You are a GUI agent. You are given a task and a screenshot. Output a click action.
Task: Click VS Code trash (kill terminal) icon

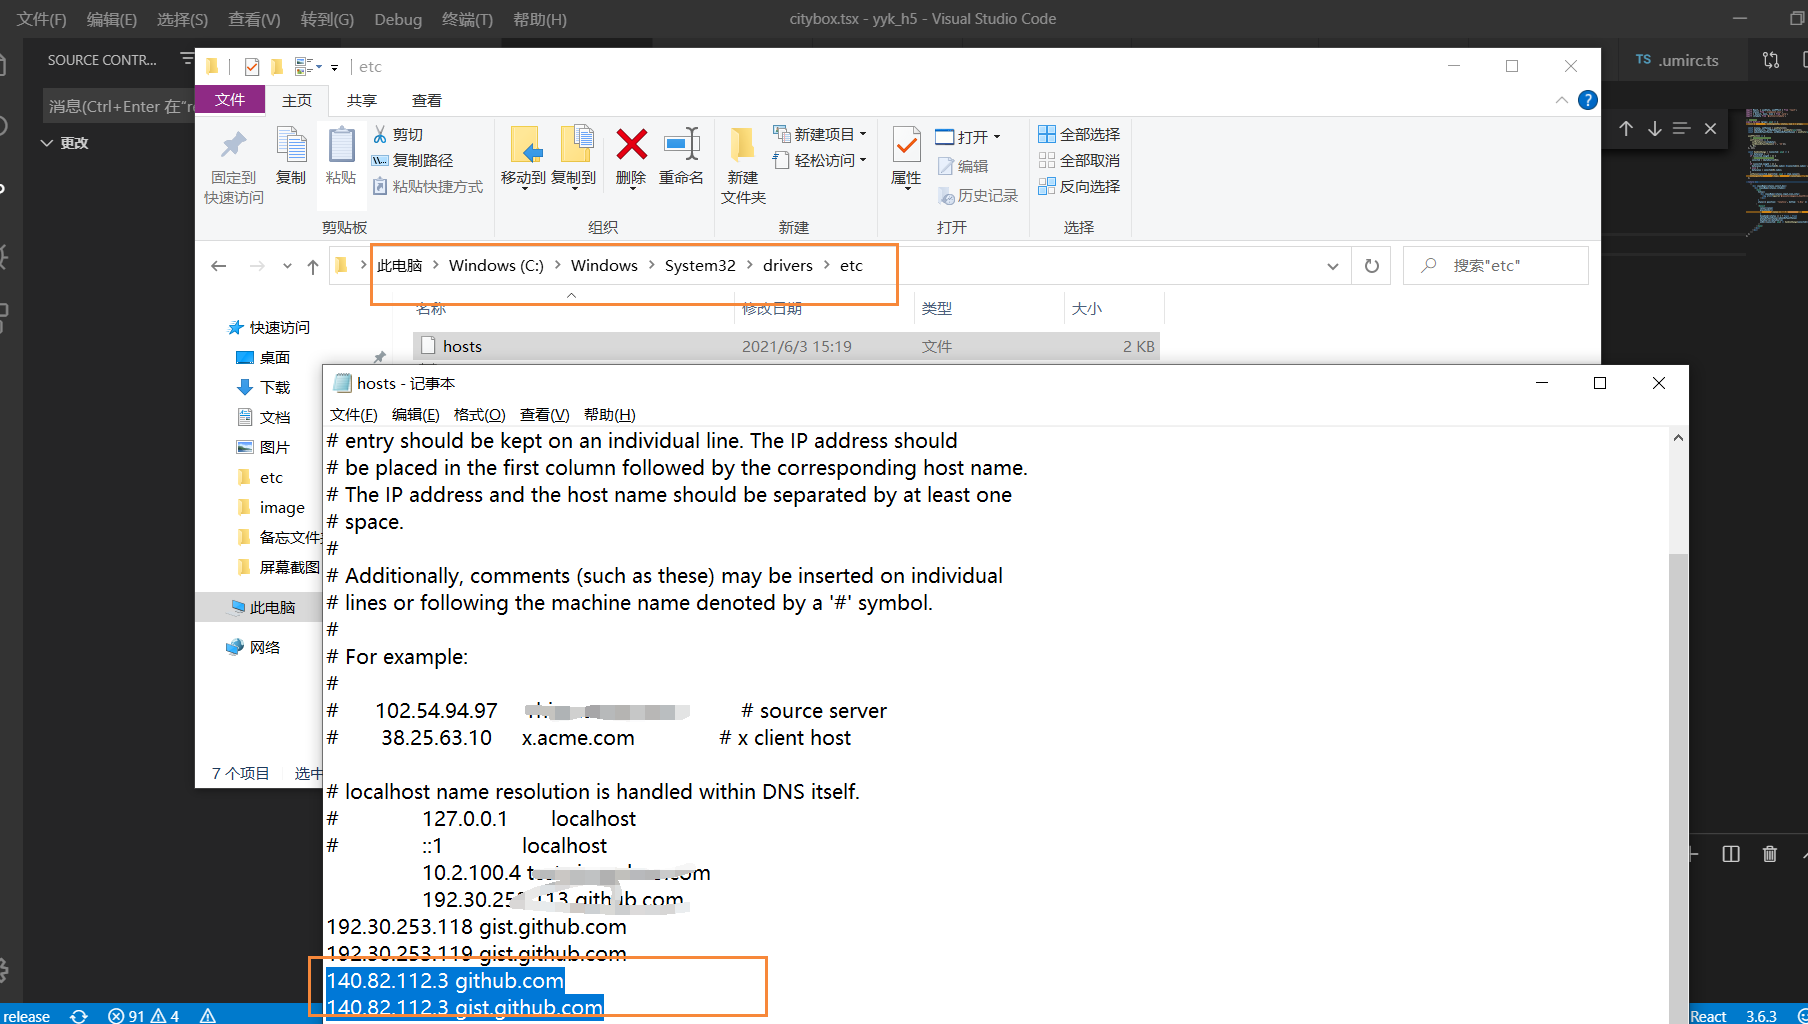(x=1770, y=854)
